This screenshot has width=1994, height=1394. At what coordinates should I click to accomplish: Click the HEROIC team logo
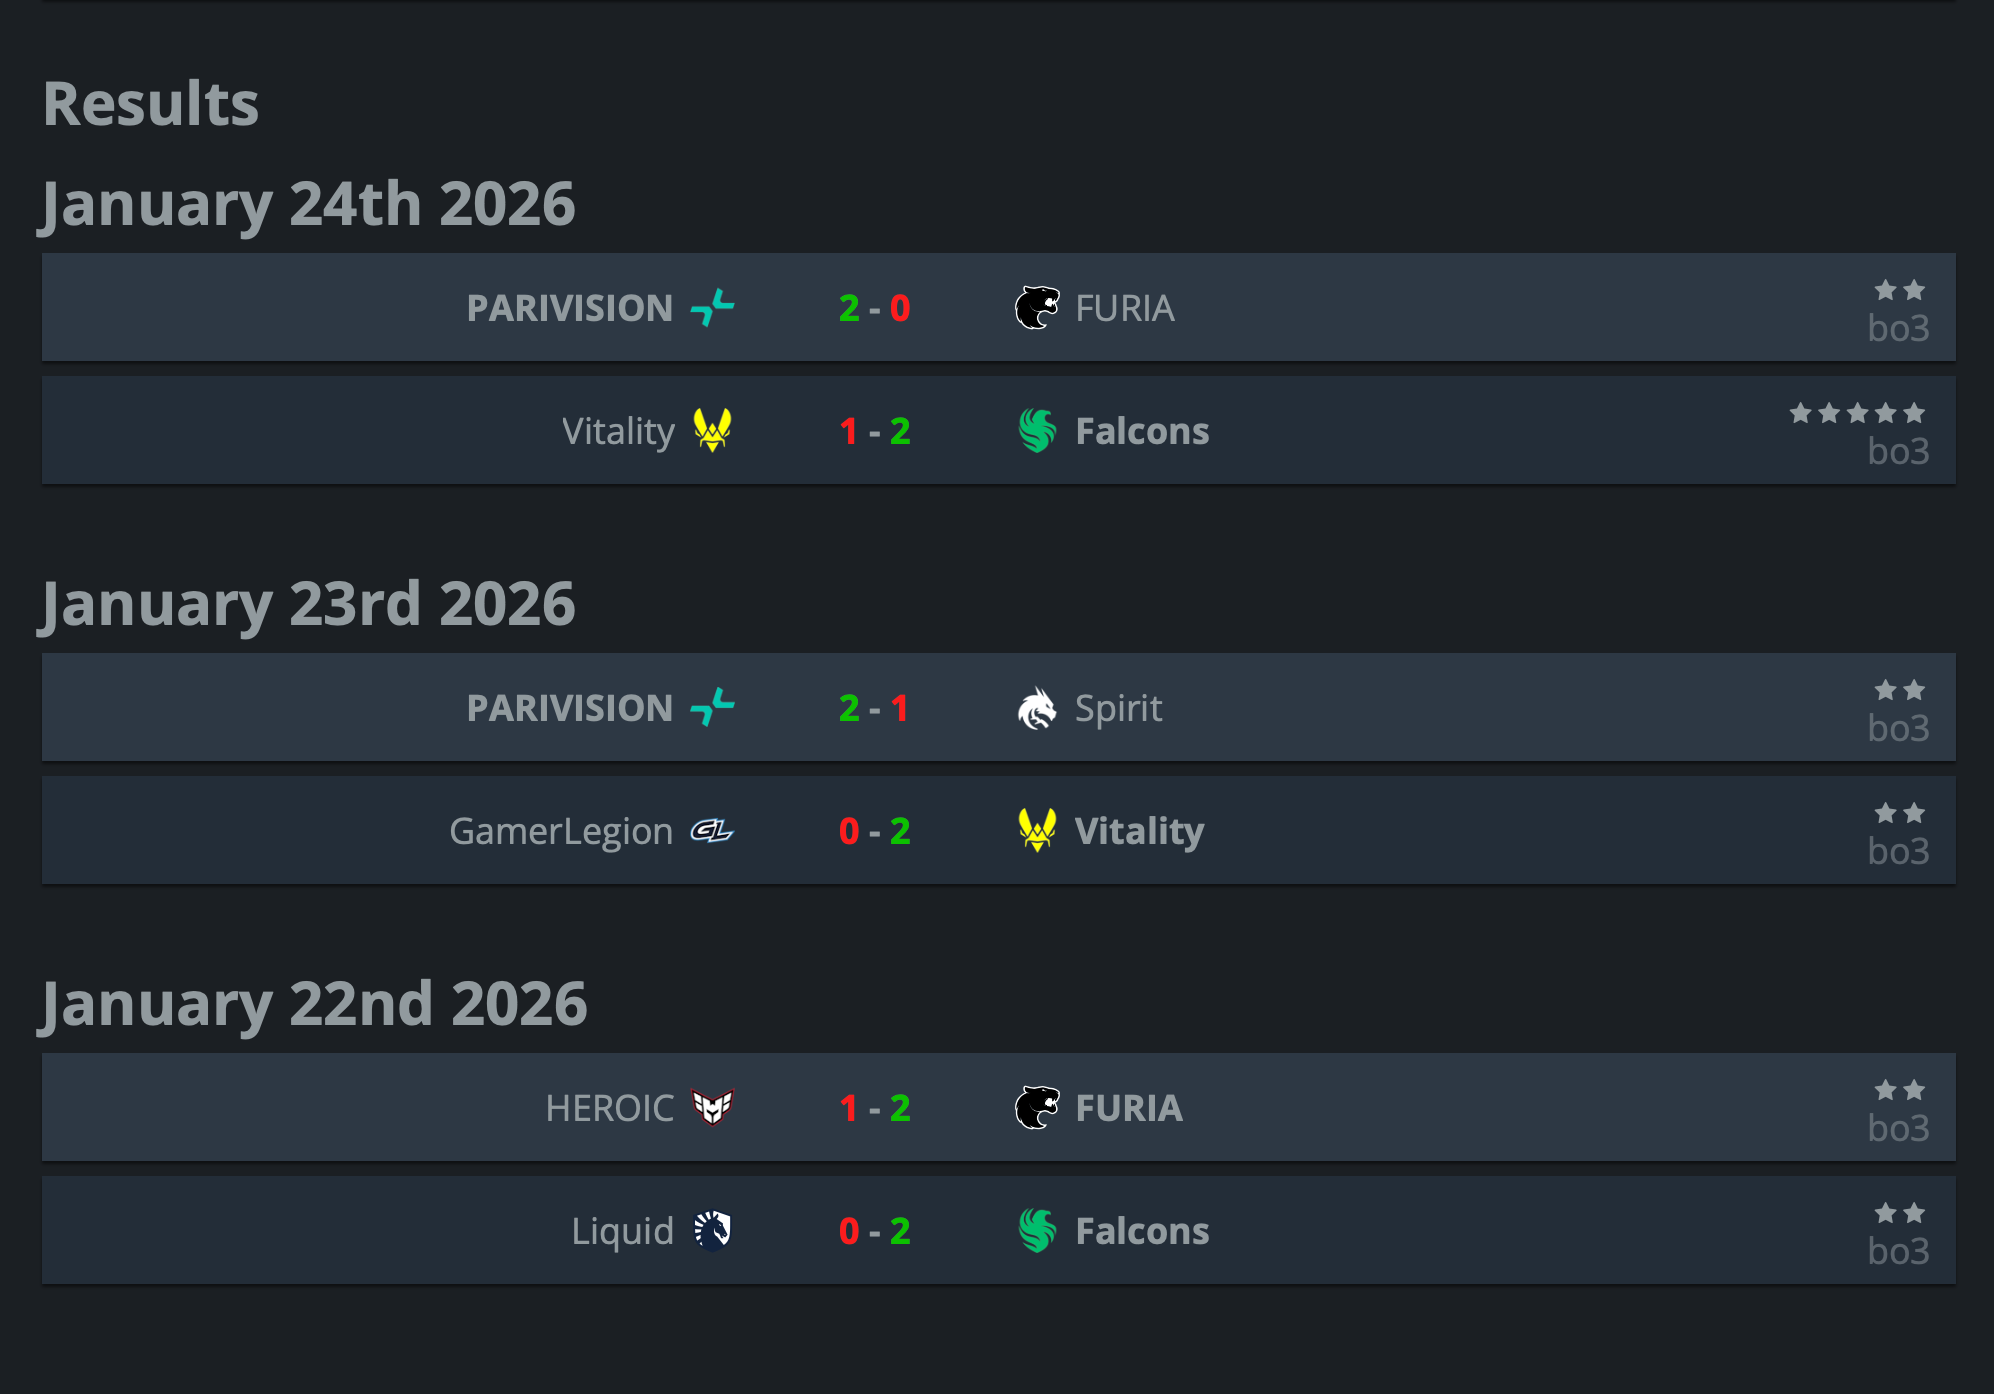coord(712,1107)
